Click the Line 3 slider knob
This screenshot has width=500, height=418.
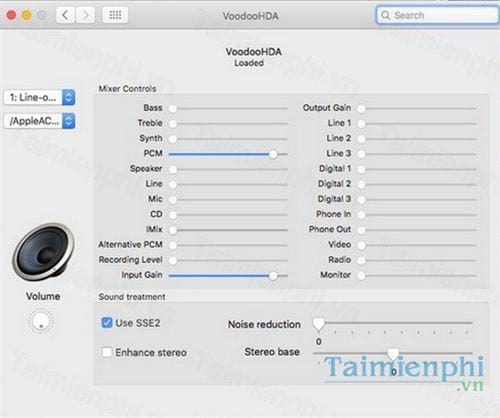pyautogui.click(x=361, y=154)
